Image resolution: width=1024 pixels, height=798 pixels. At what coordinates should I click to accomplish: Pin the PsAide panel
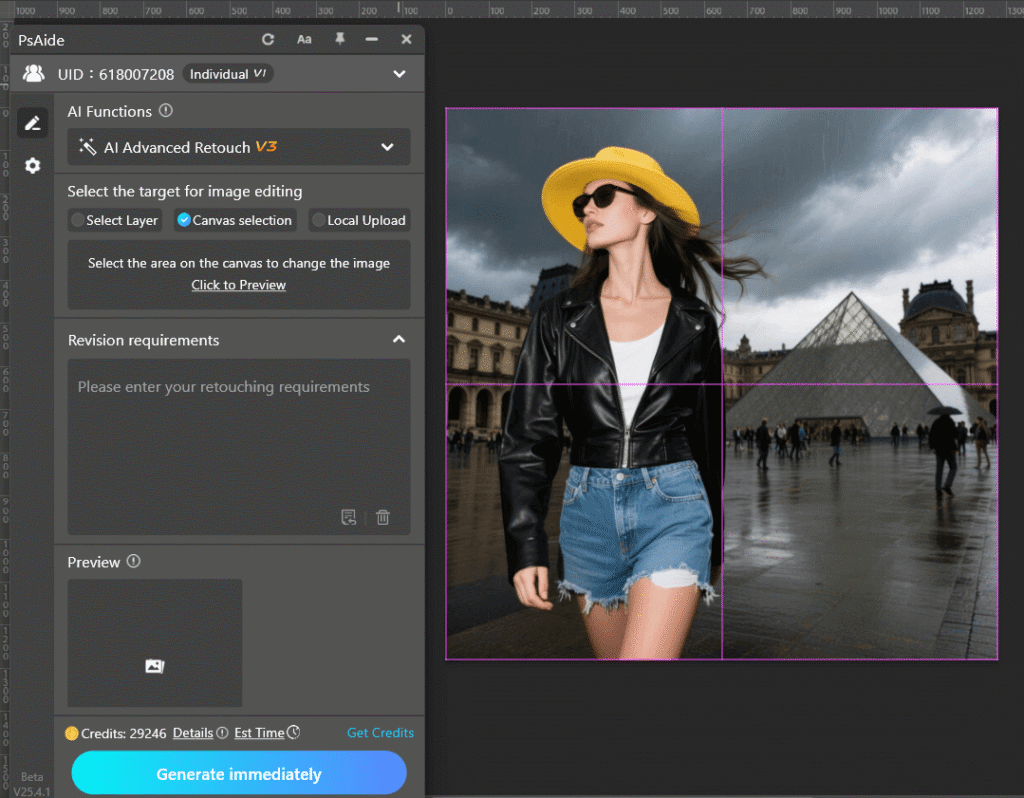point(340,39)
